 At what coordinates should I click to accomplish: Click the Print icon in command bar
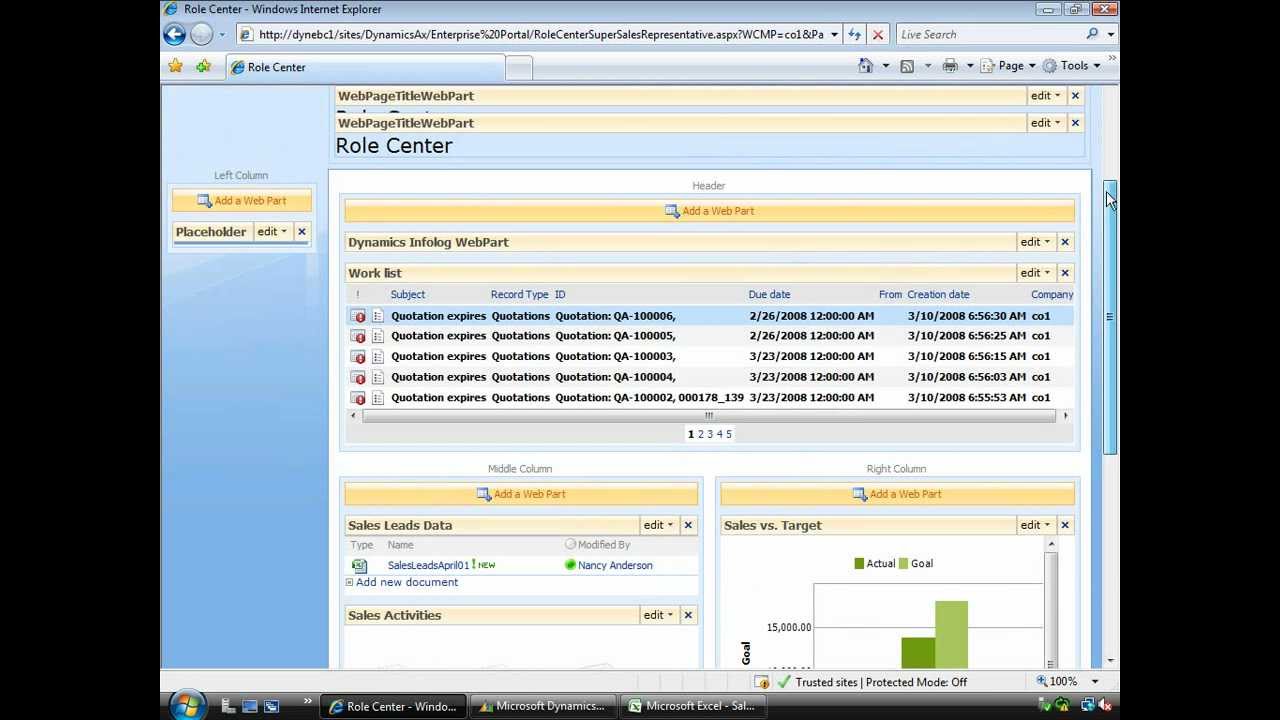[x=949, y=66]
